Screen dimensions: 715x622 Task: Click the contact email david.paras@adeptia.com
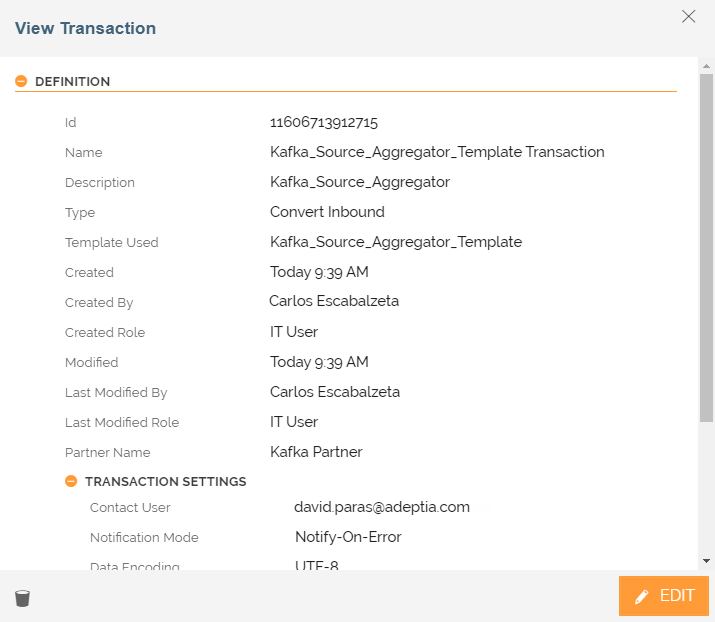[382, 507]
